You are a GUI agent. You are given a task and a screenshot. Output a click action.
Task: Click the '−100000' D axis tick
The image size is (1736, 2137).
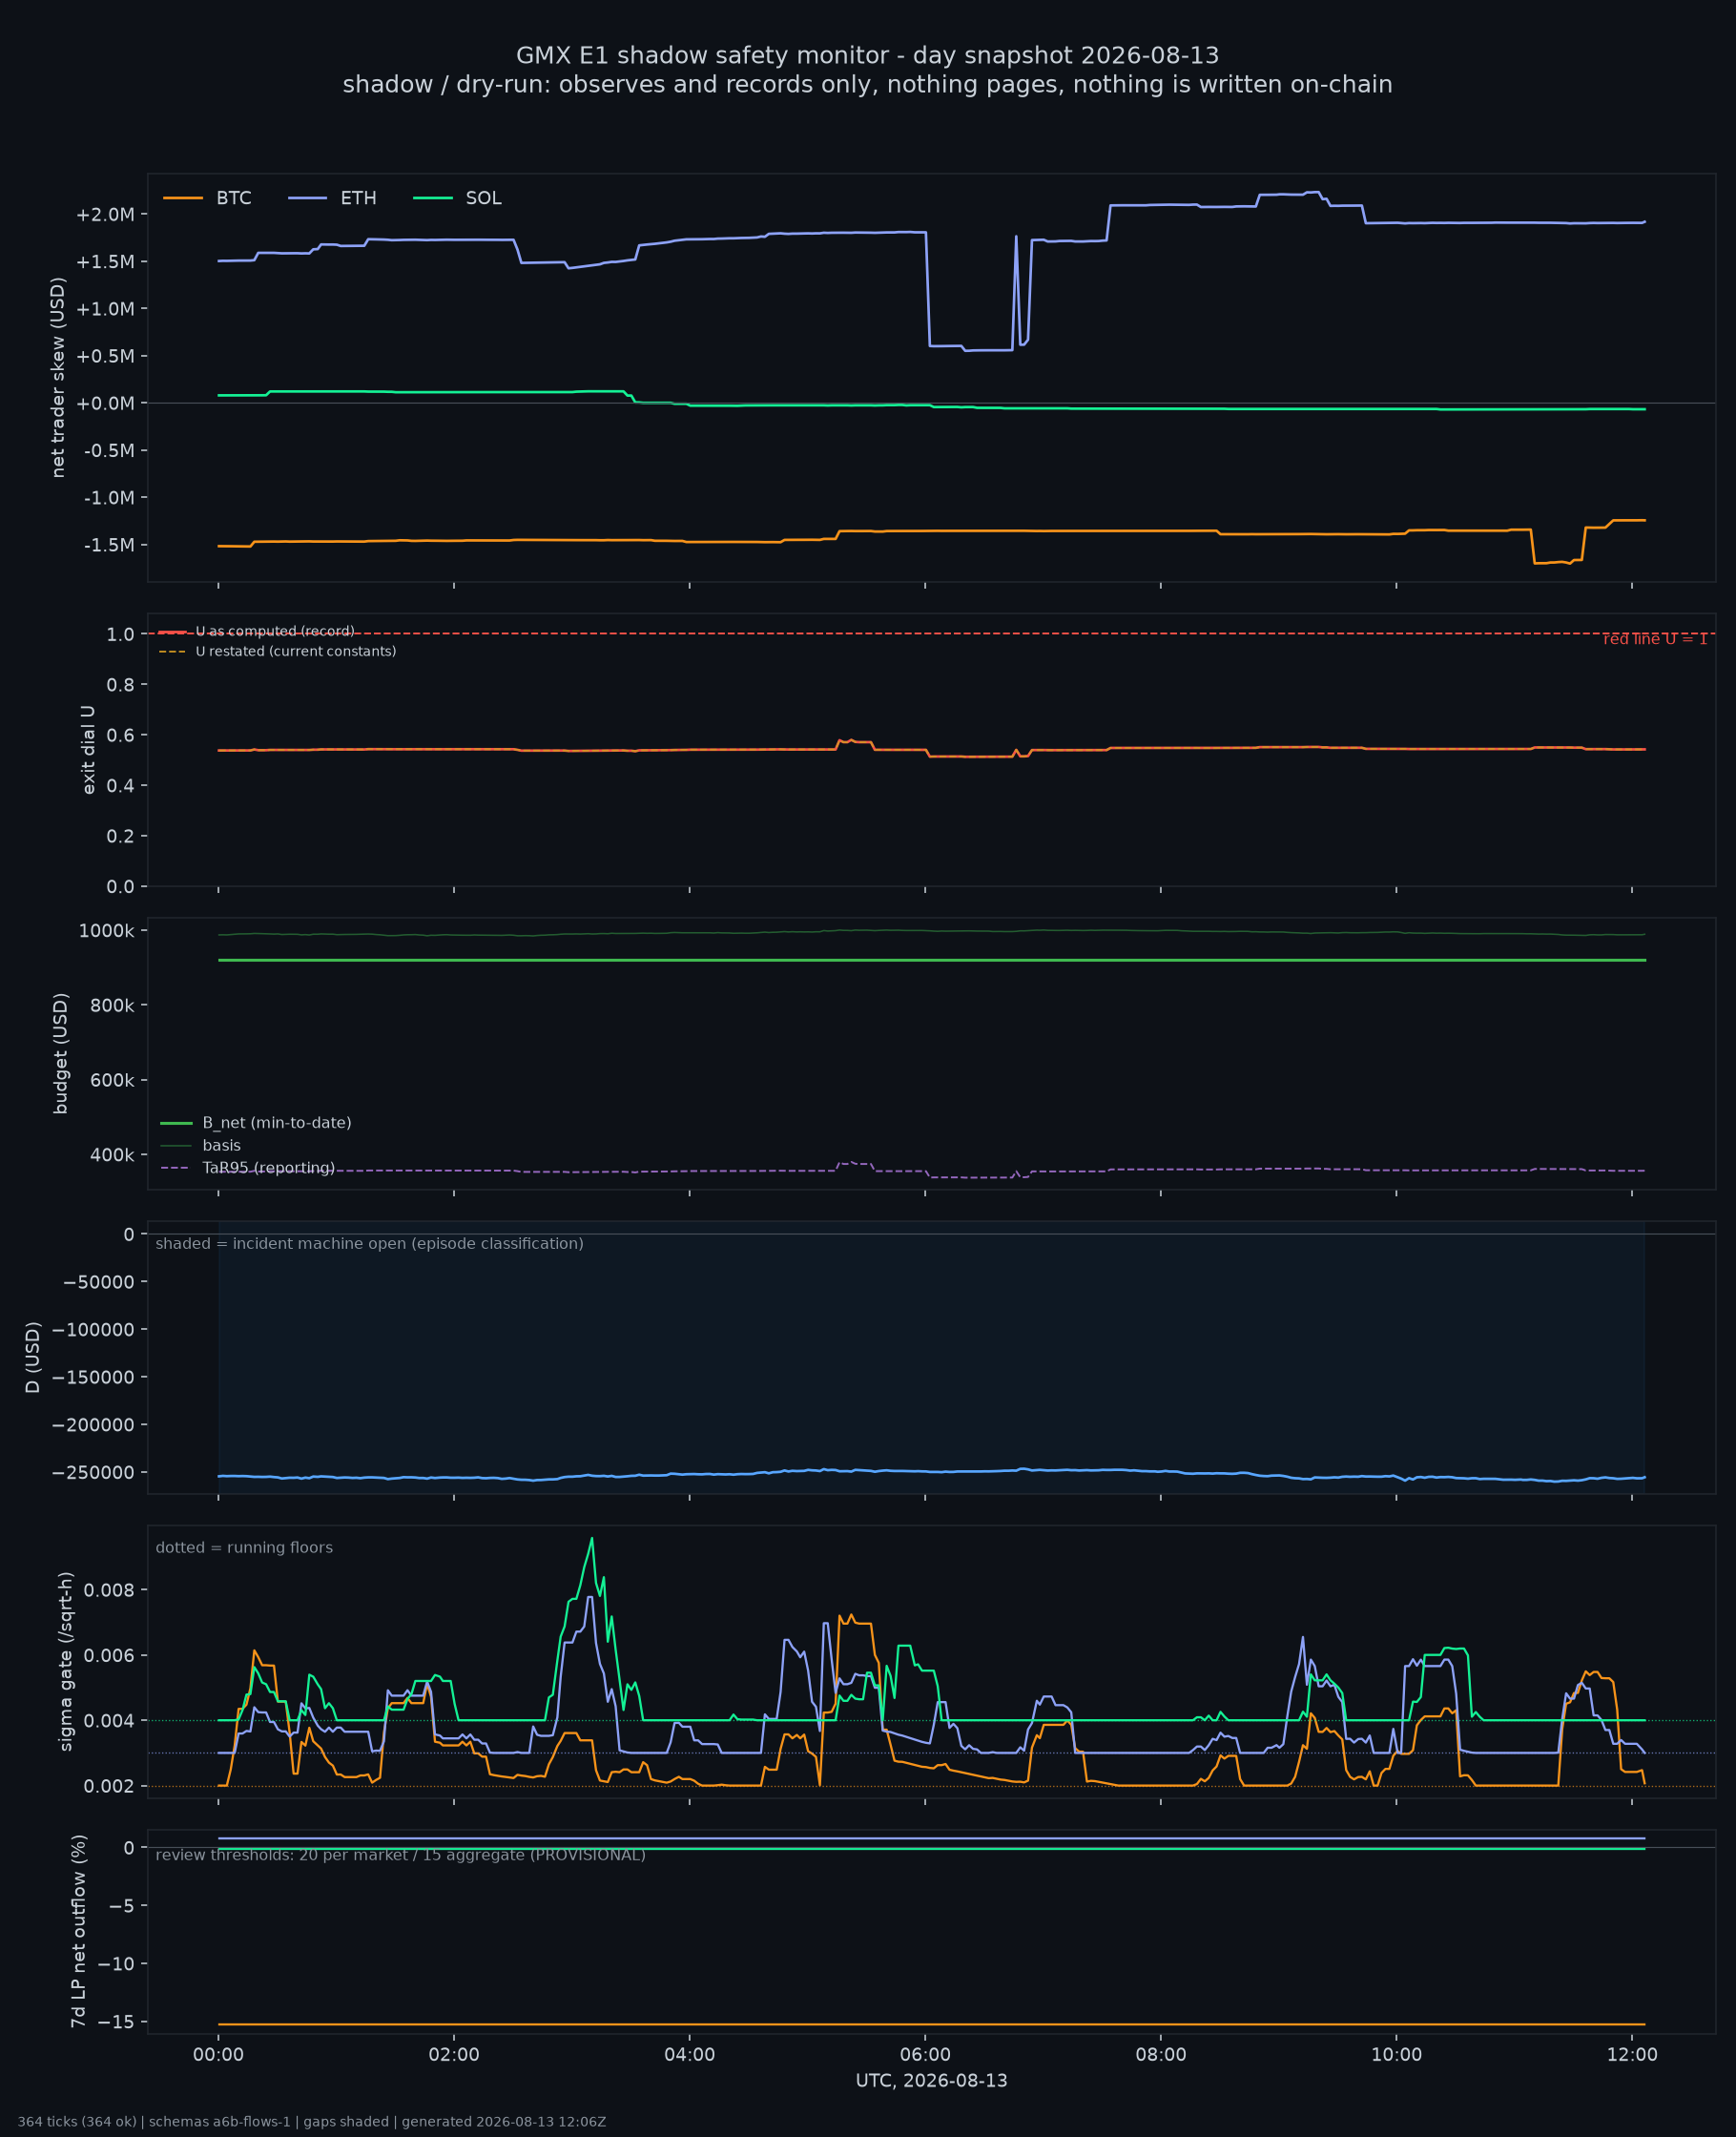pyautogui.click(x=94, y=1329)
